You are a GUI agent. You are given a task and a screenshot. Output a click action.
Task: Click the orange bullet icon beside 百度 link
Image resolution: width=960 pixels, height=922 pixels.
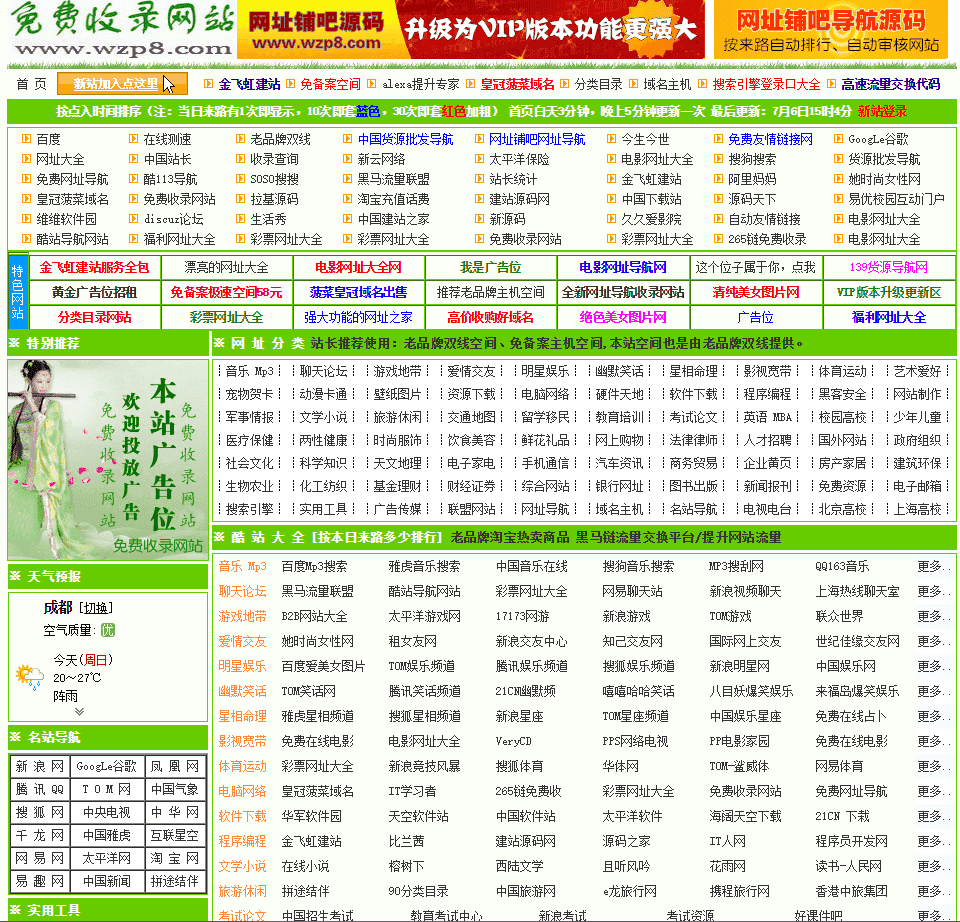pos(26,137)
